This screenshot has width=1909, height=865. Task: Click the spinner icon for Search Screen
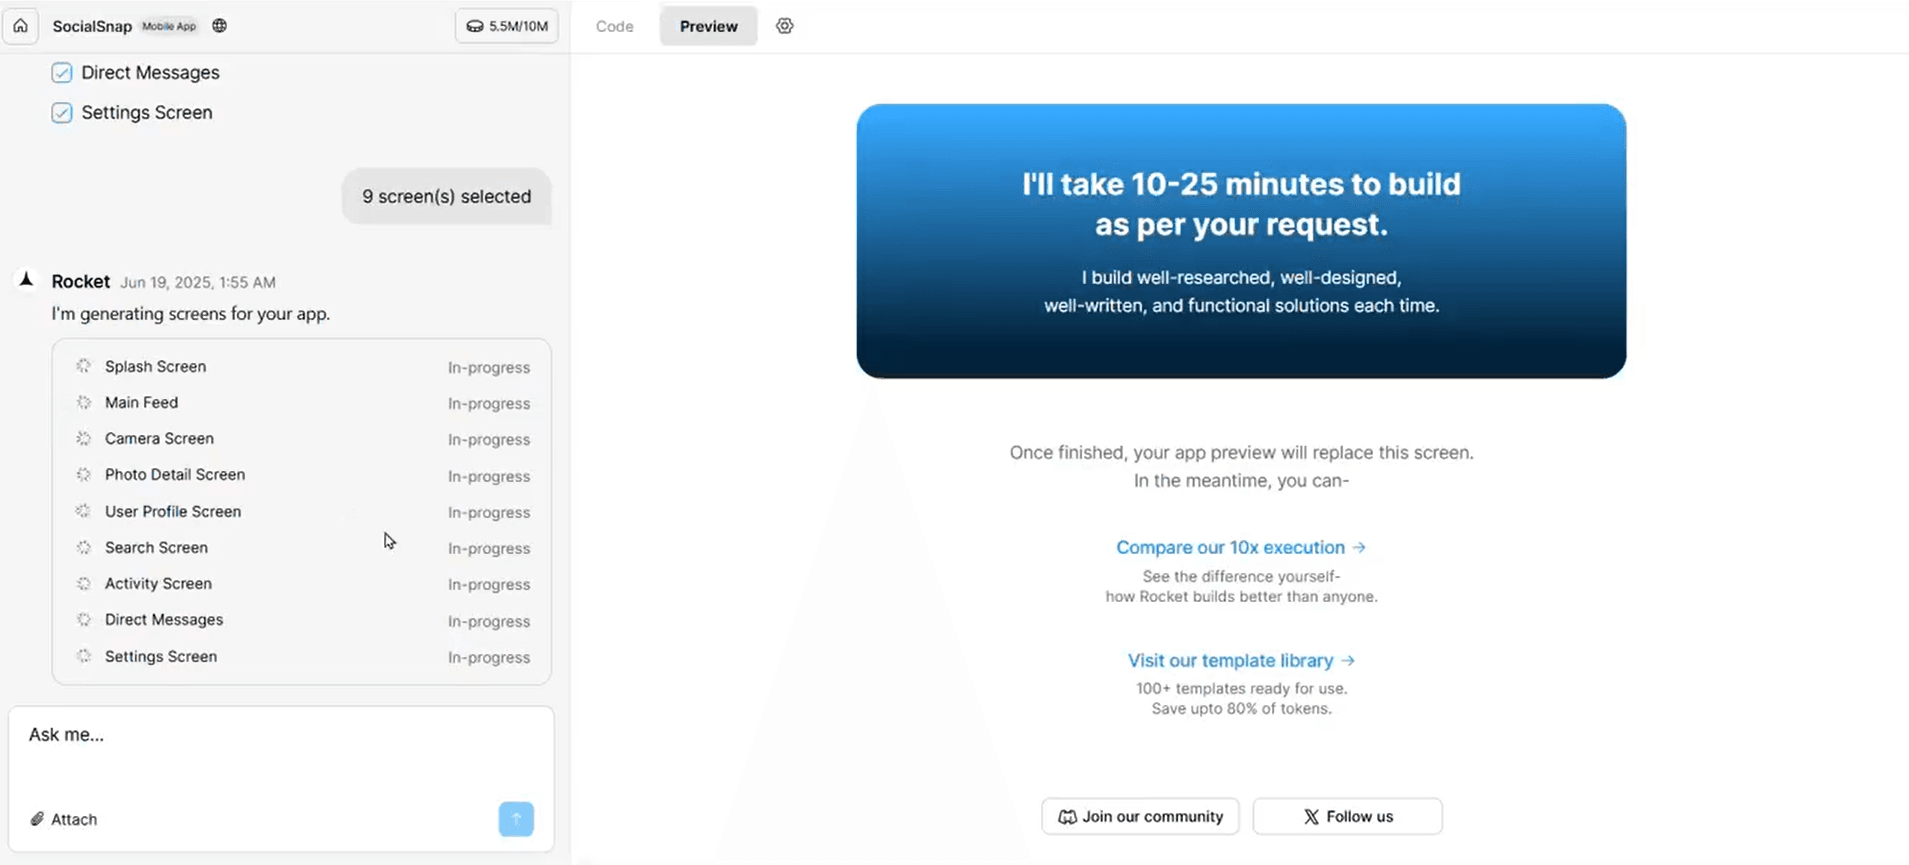(84, 547)
